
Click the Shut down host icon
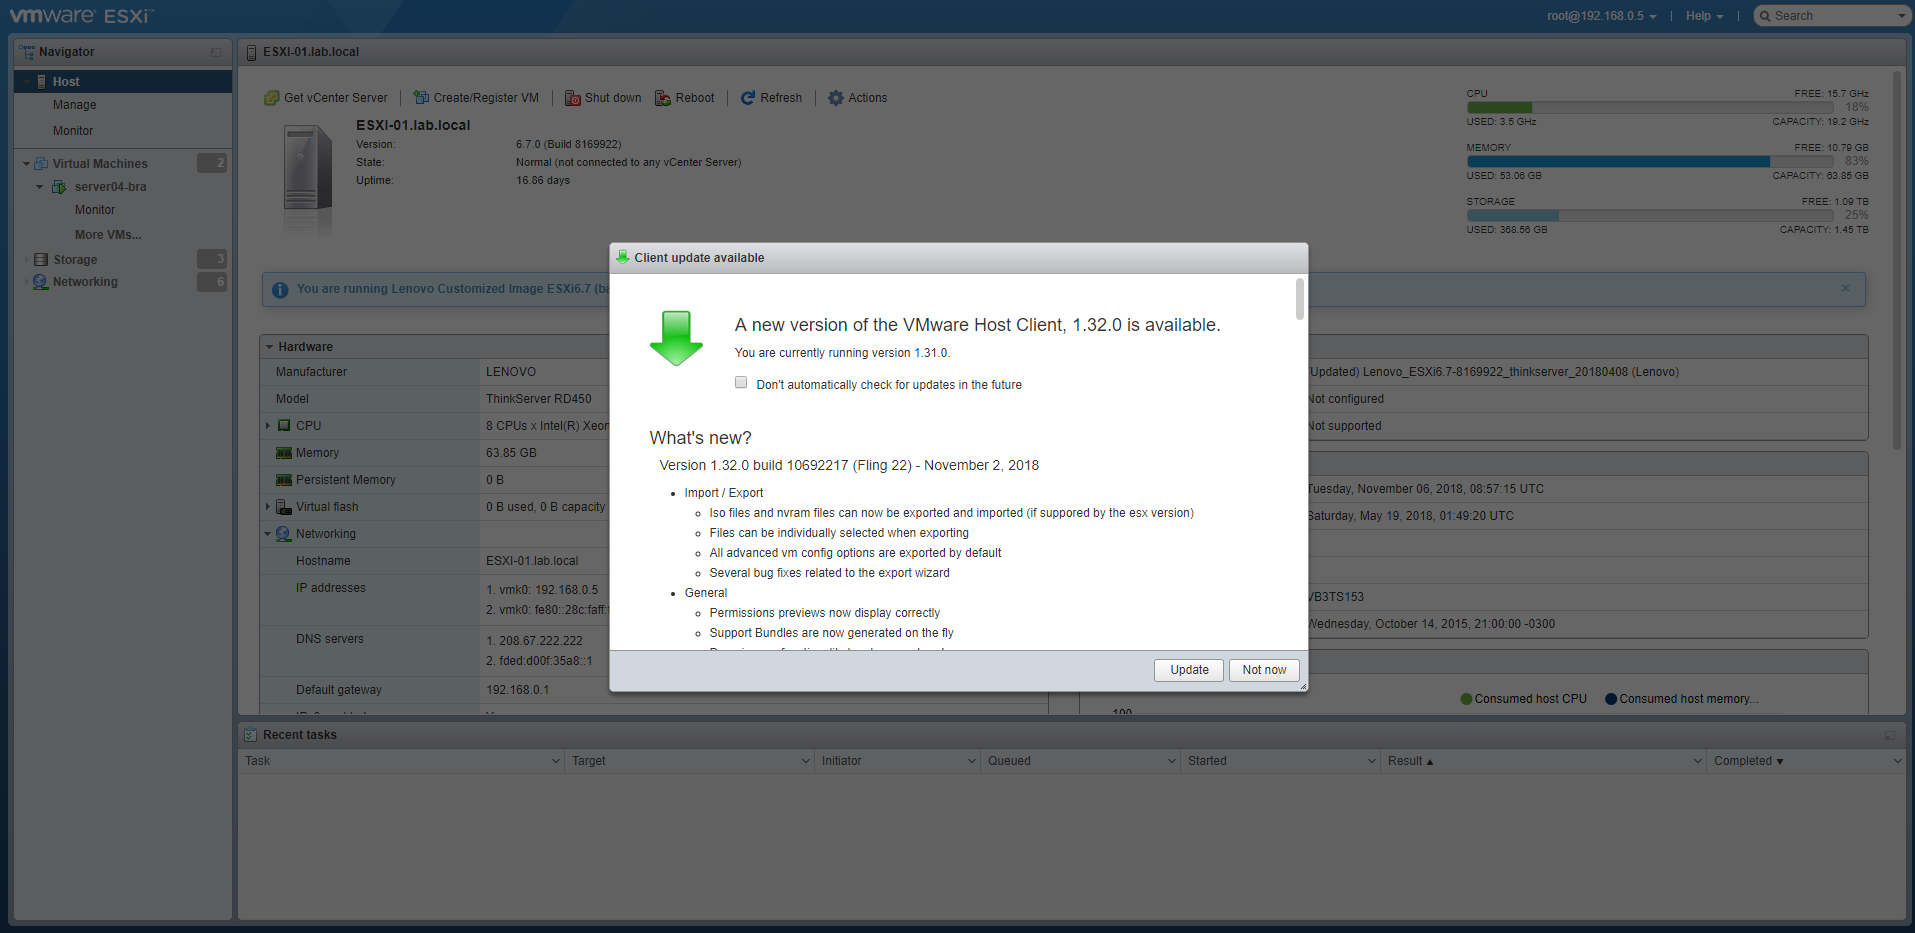click(573, 98)
